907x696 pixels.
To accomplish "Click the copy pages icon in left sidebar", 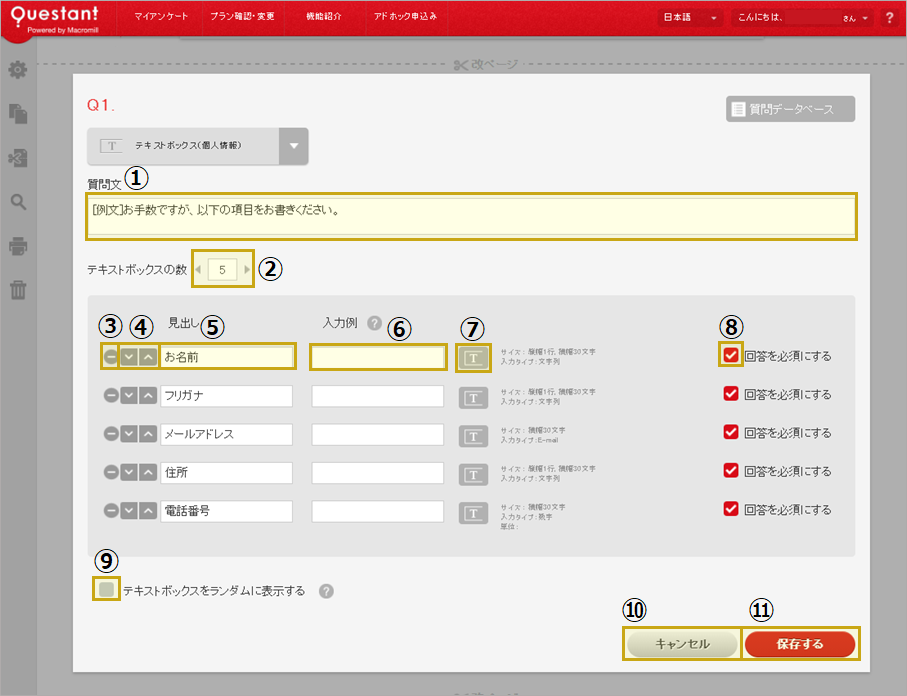I will pyautogui.click(x=18, y=114).
